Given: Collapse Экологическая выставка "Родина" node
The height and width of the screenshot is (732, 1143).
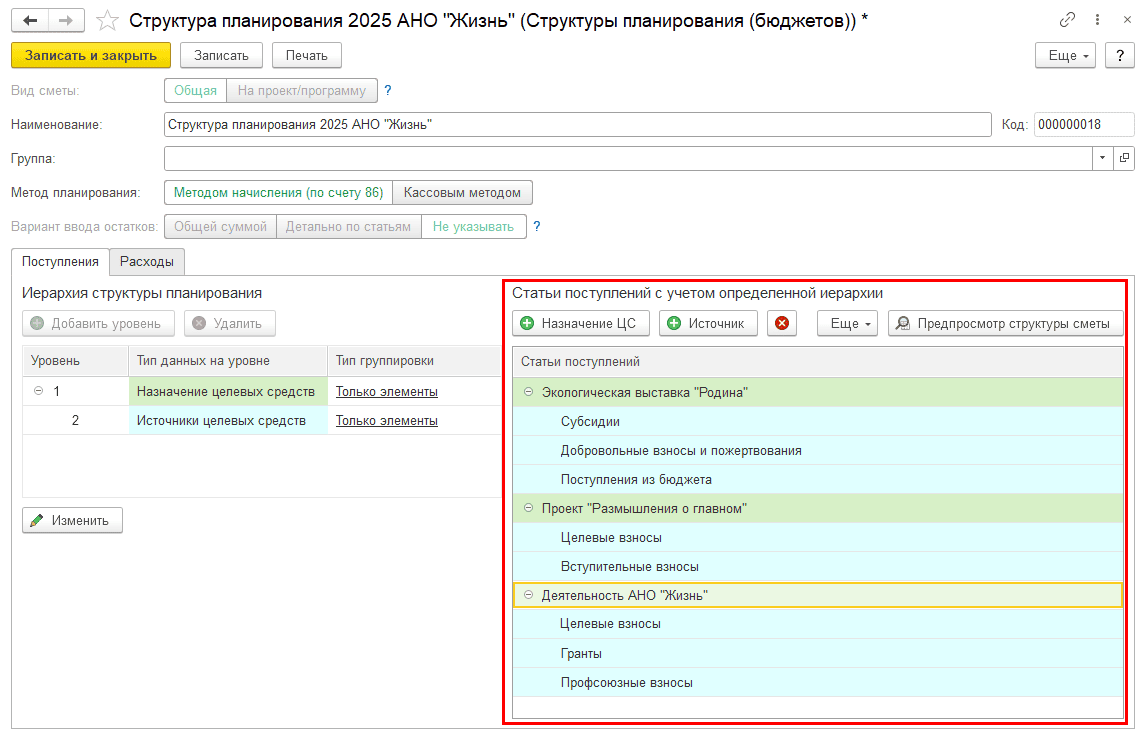Looking at the screenshot, I should click(x=528, y=393).
